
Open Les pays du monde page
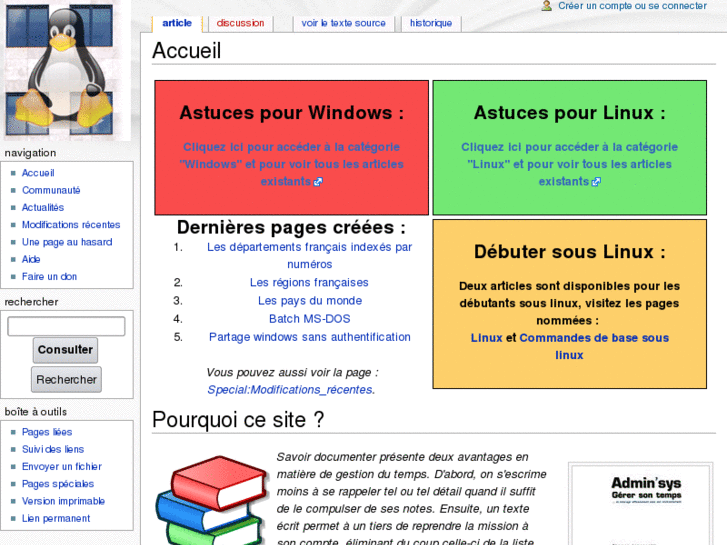[310, 301]
